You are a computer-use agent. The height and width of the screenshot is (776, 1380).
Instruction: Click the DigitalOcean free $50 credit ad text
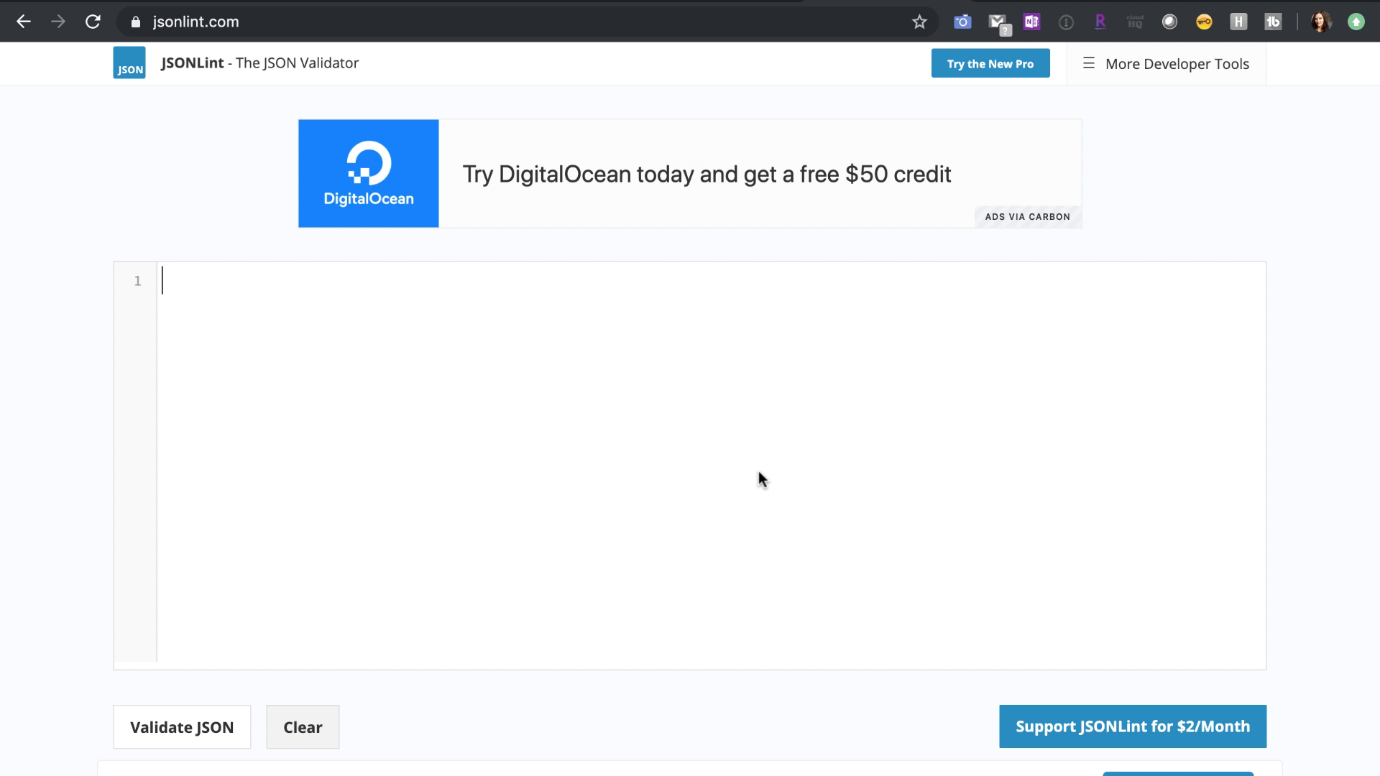coord(707,174)
